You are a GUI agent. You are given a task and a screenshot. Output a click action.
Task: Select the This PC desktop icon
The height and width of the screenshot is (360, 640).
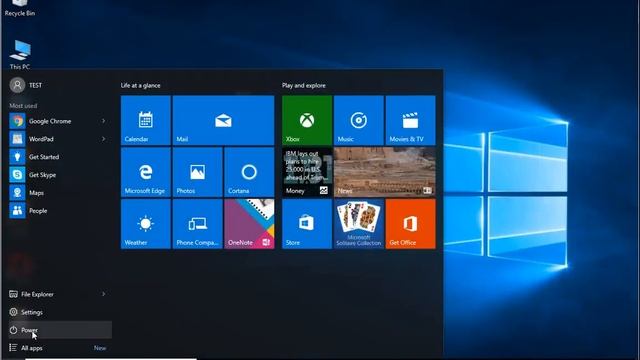20,55
